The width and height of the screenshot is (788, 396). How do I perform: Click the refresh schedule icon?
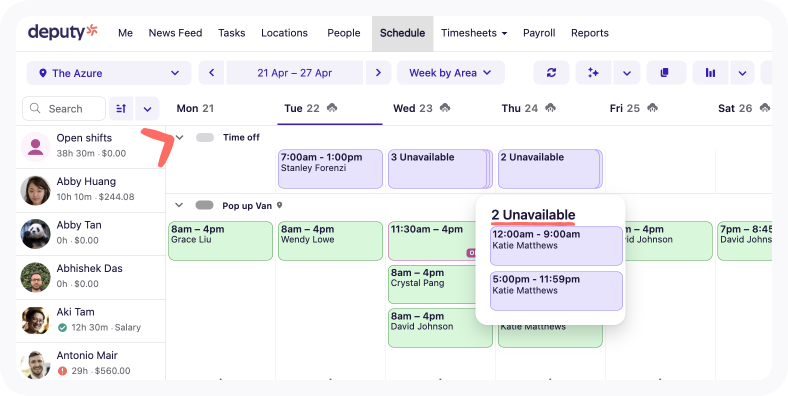(x=551, y=73)
